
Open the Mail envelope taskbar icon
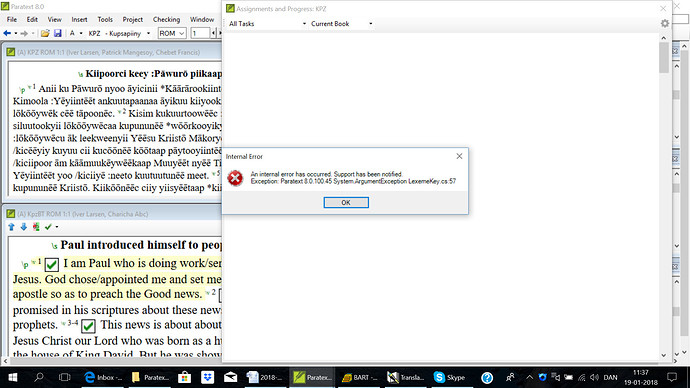230,377
